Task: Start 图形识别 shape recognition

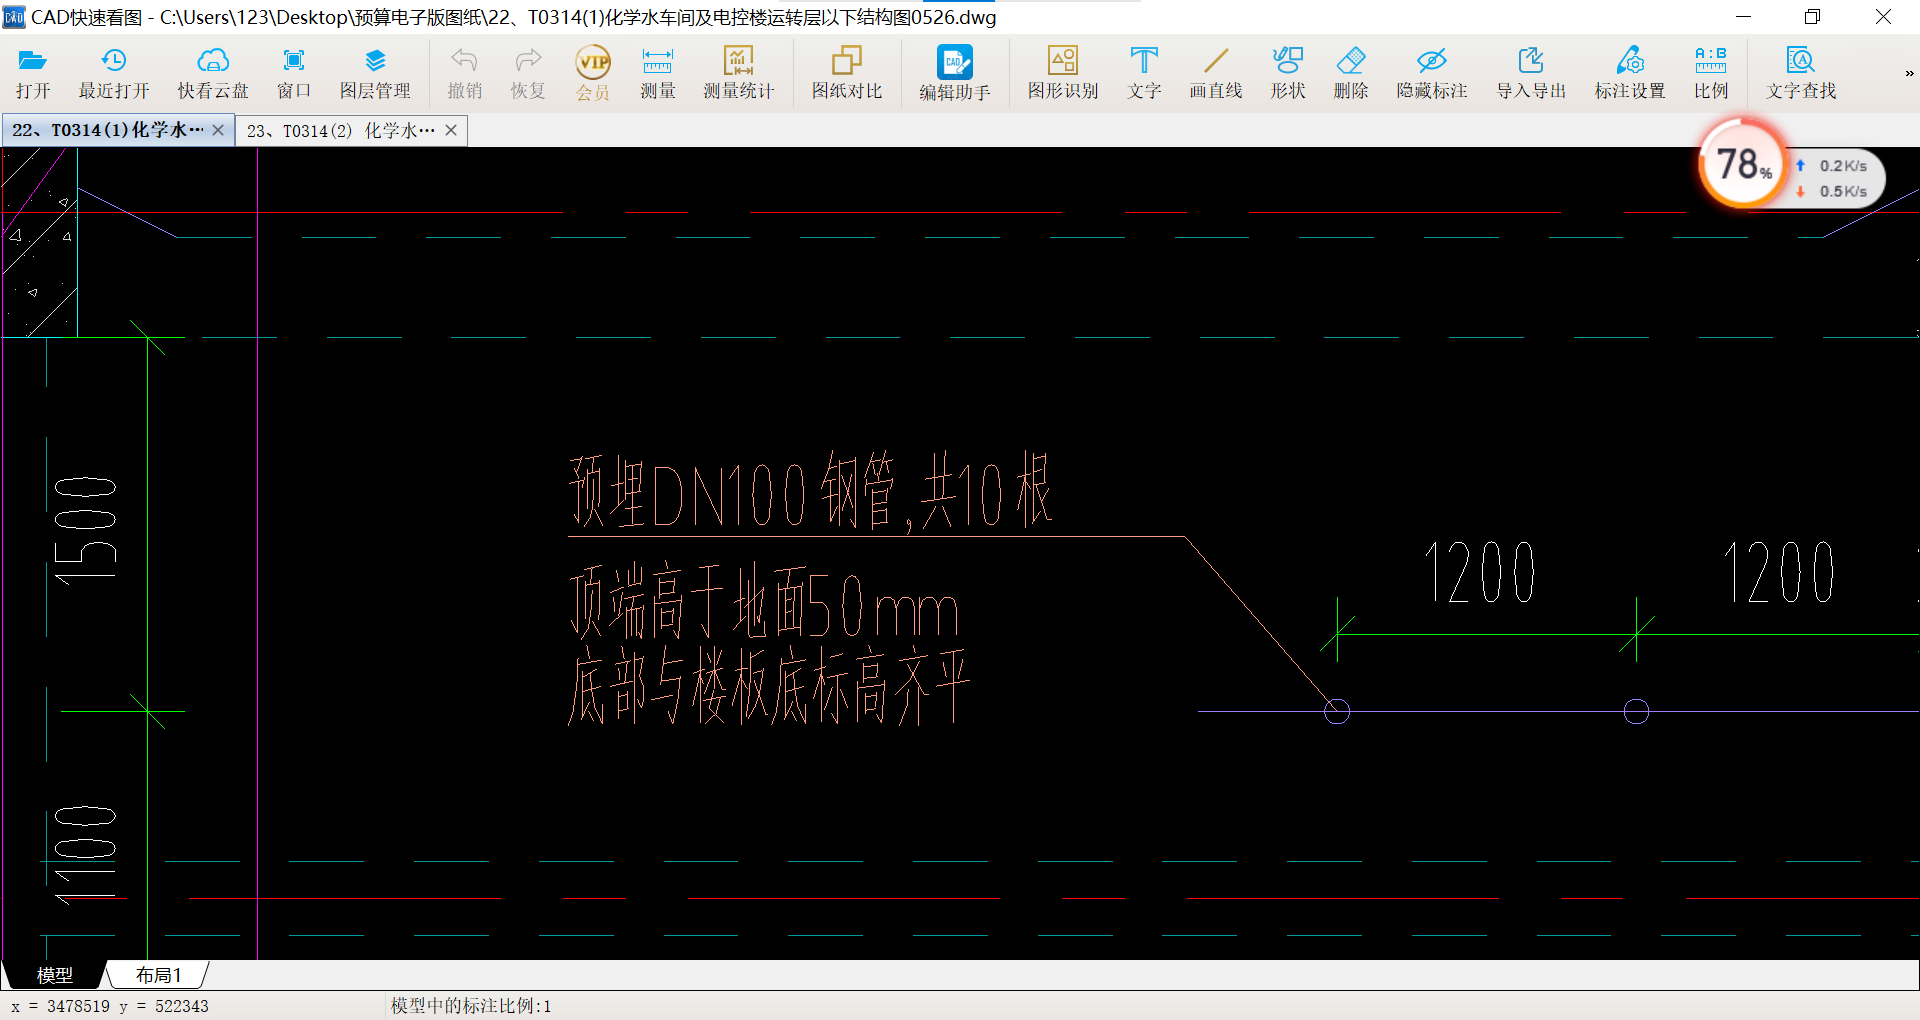Action: pos(1063,73)
